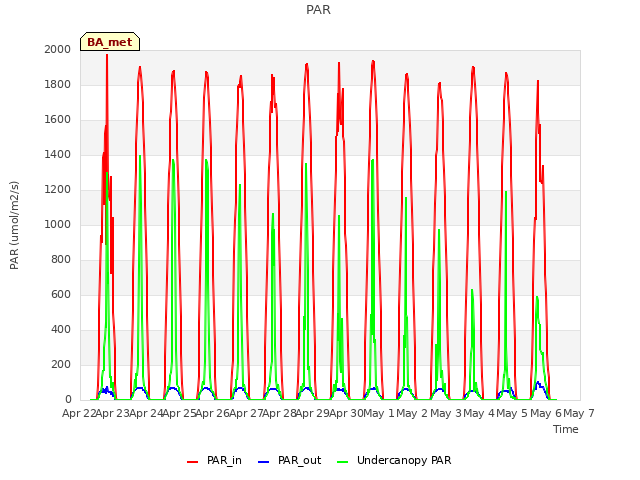The image size is (640, 480).
Task: Click the green Undercanopy PAR legend swatch
Action: (x=343, y=462)
